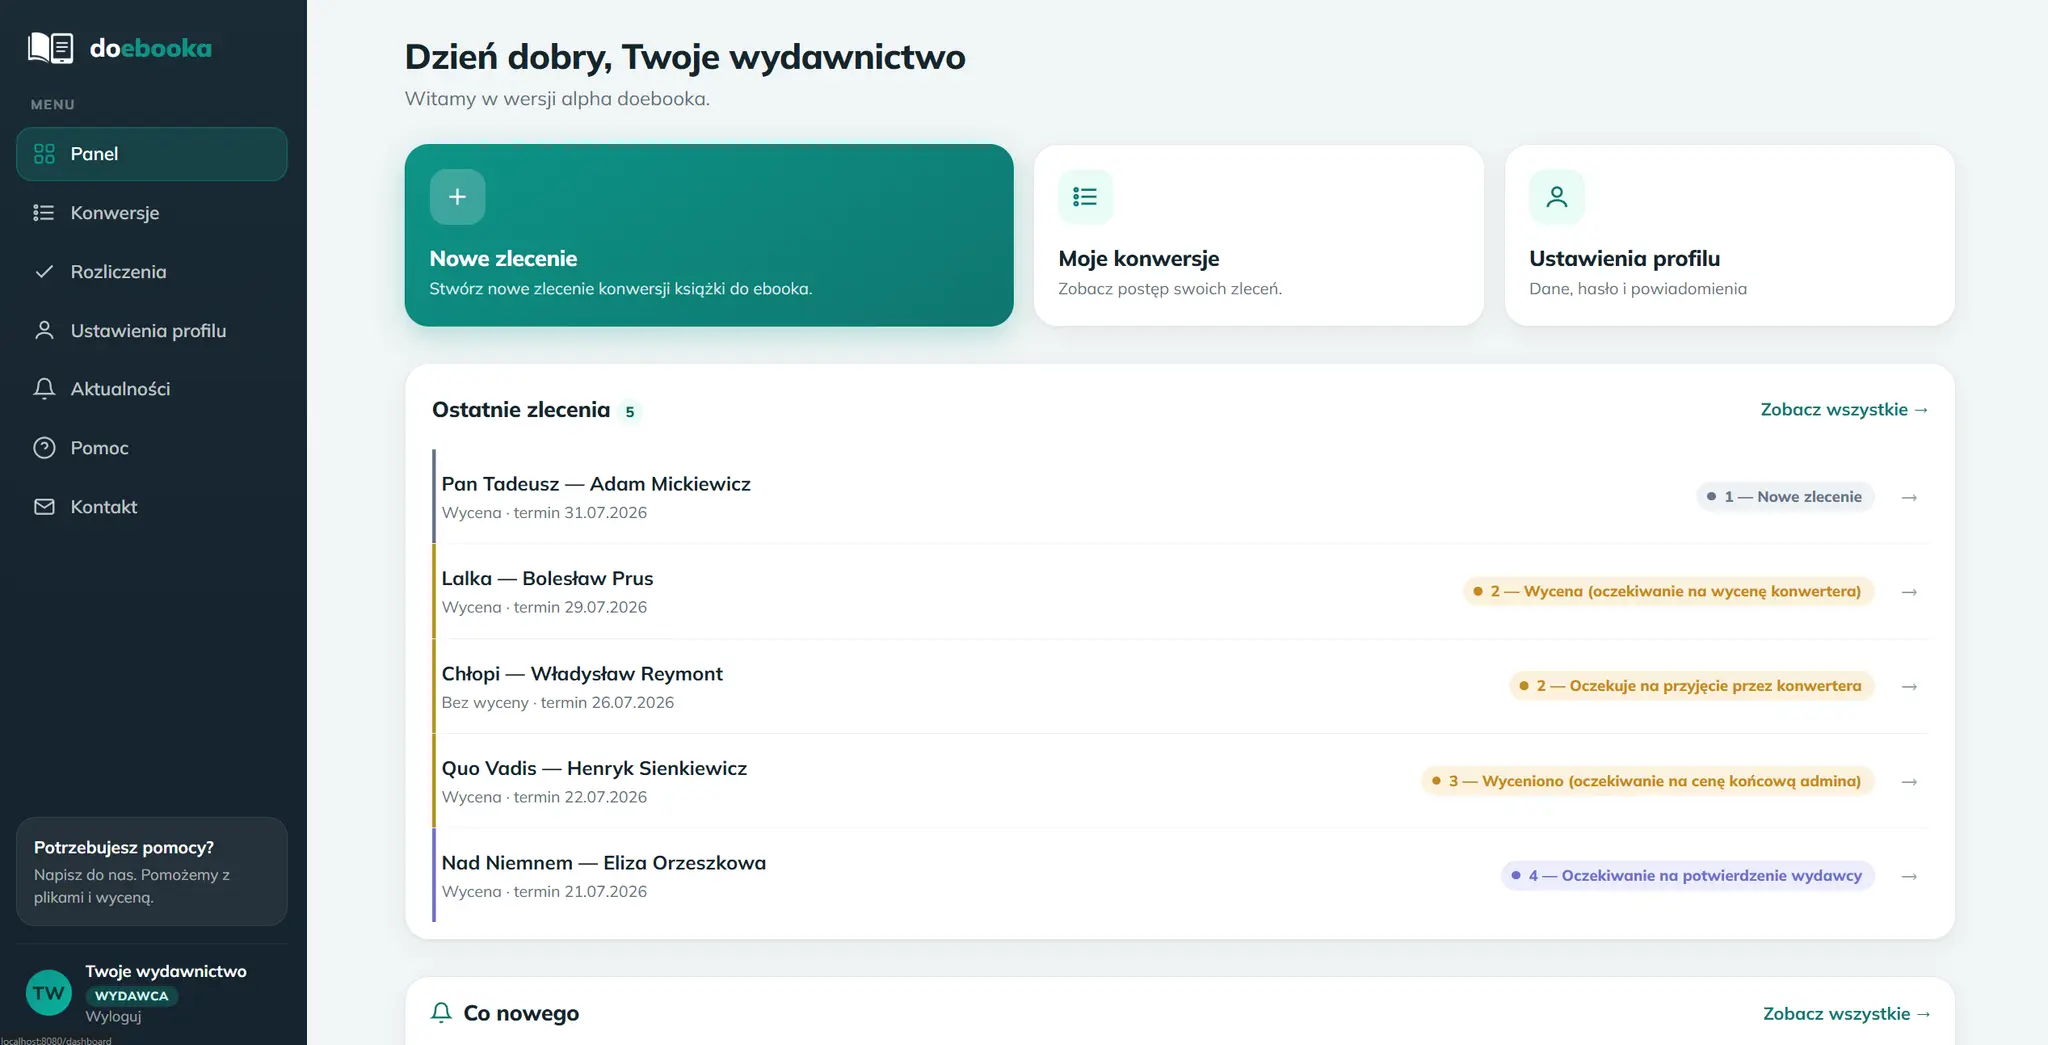
Task: Click 'Wycena · termin 31.07.2026' text
Action: (x=544, y=513)
